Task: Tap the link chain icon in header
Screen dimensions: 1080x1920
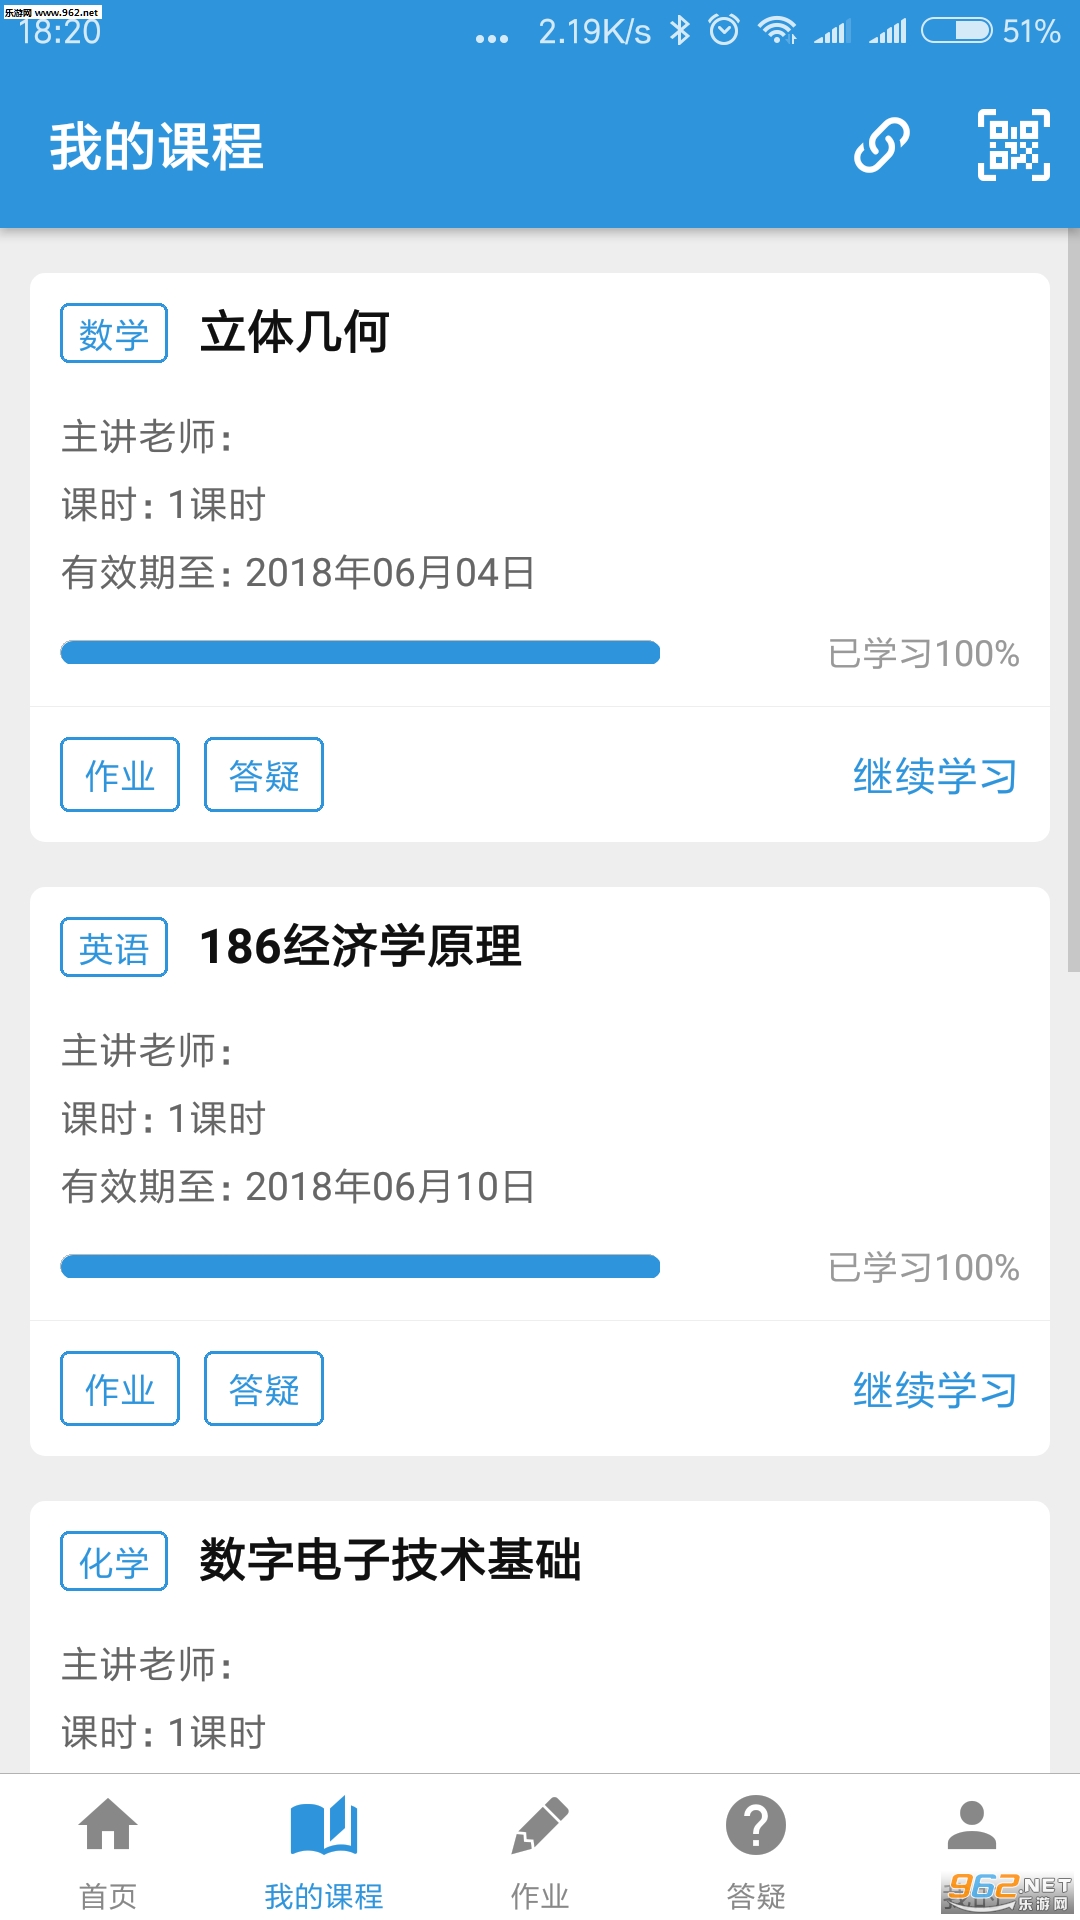Action: click(881, 145)
